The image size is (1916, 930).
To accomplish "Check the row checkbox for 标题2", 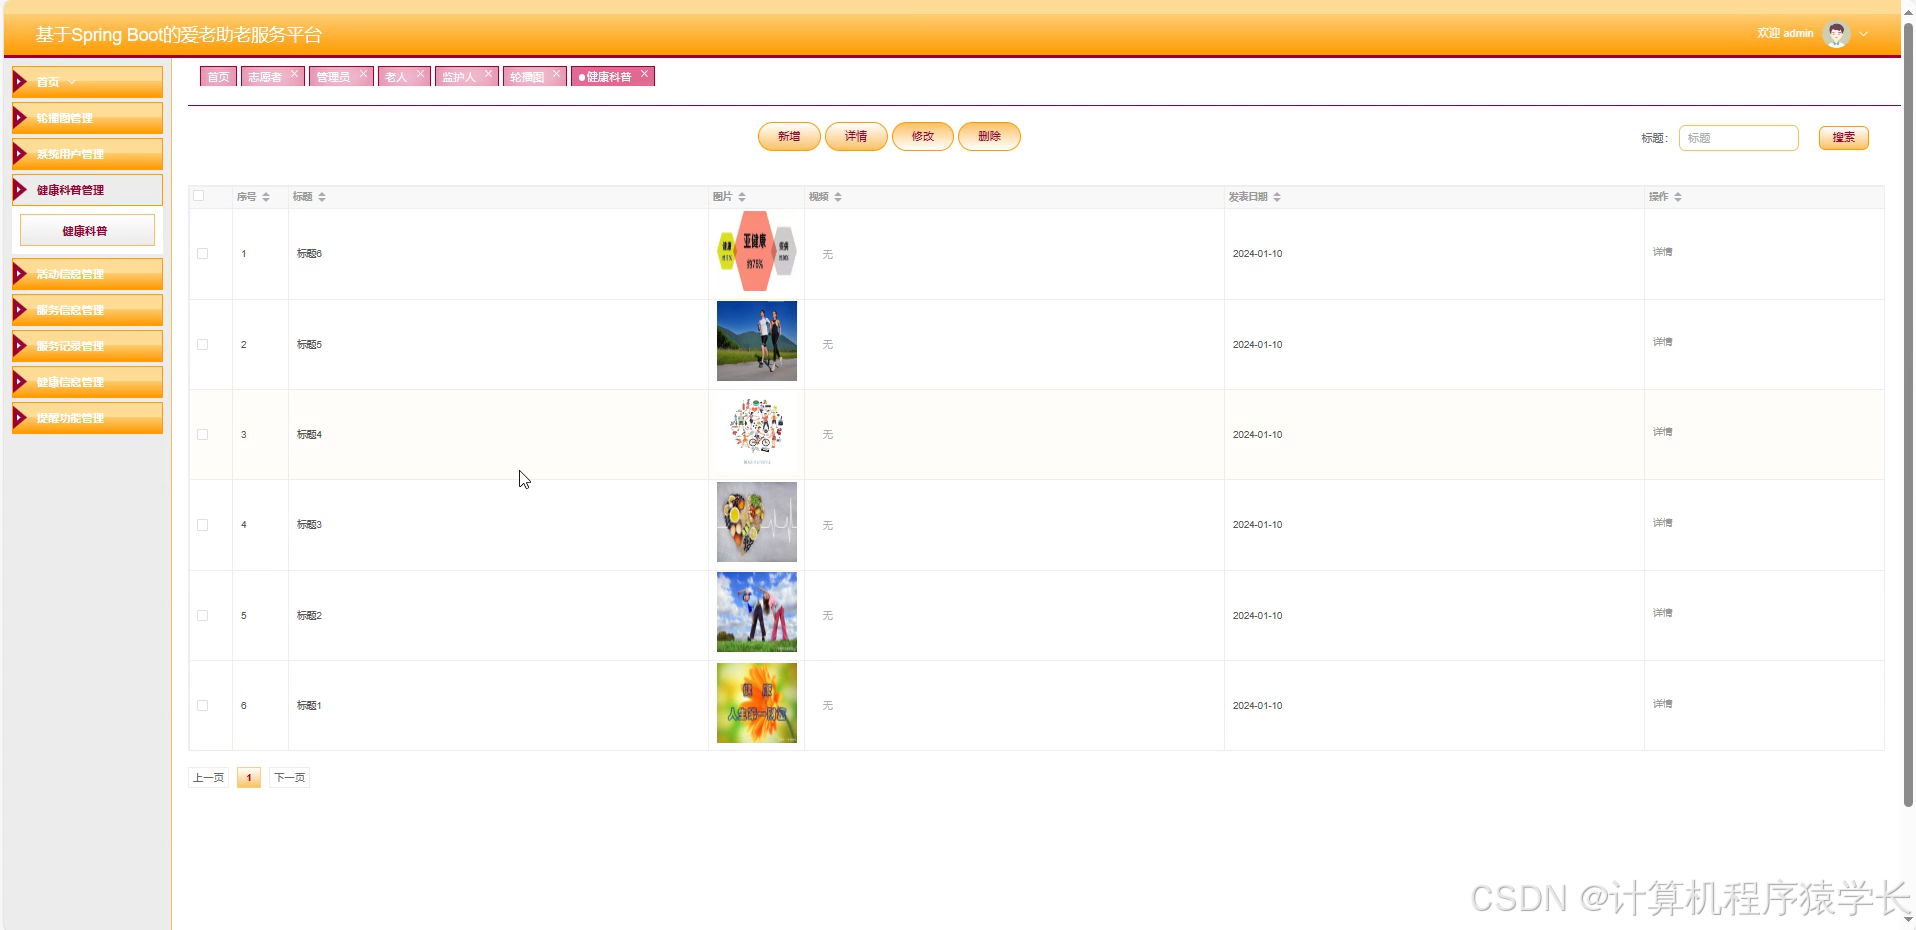I will click(x=203, y=616).
